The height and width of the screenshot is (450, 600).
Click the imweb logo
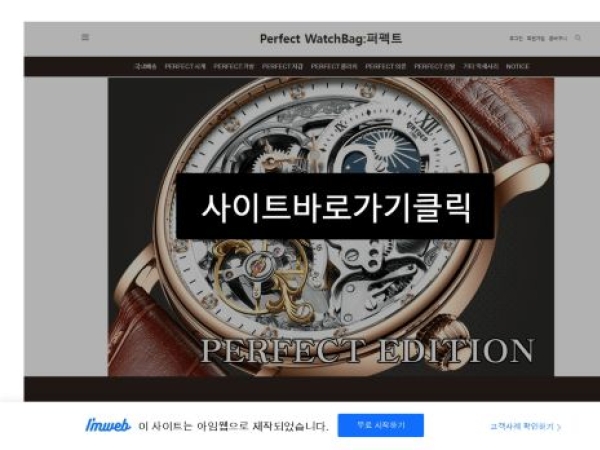(x=108, y=426)
